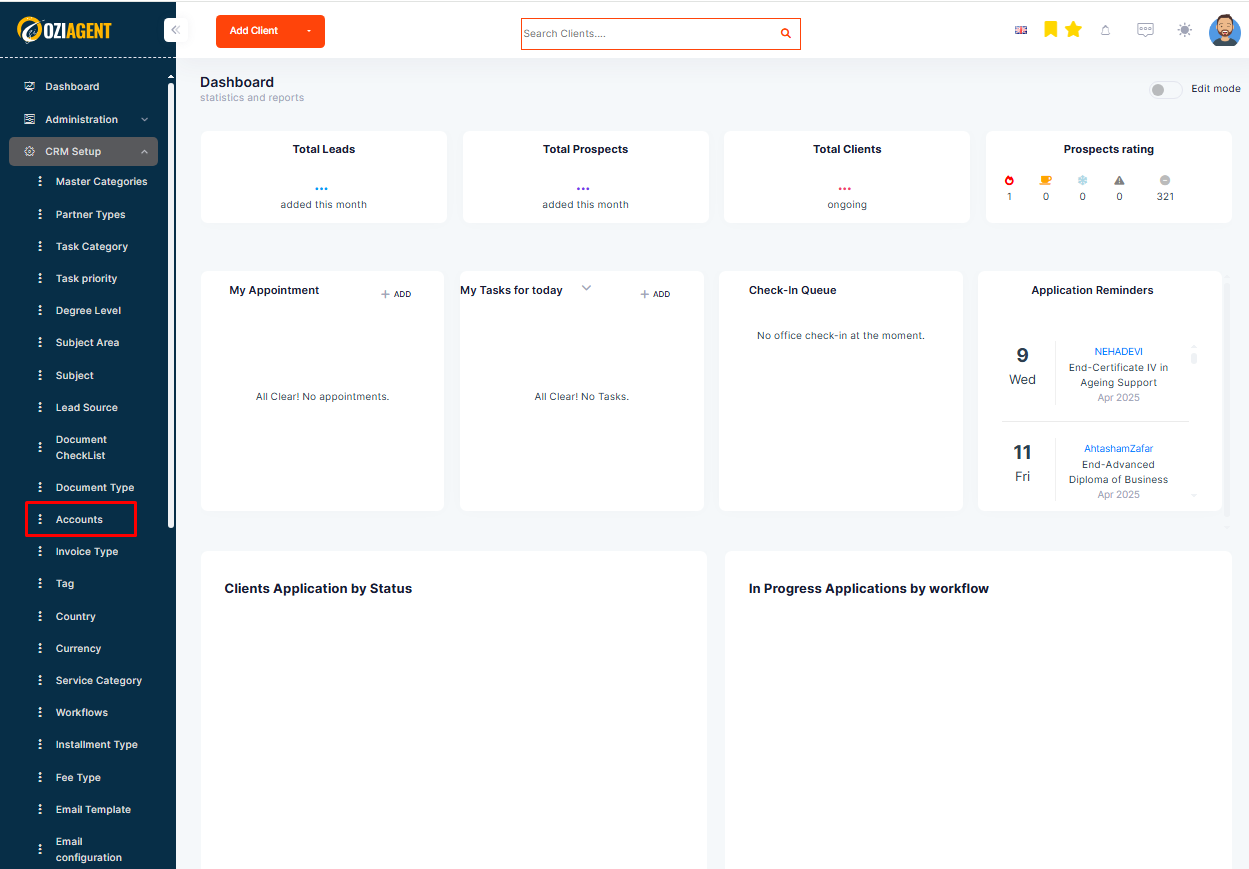Select Workflows from CRM Setup menu

tap(82, 713)
